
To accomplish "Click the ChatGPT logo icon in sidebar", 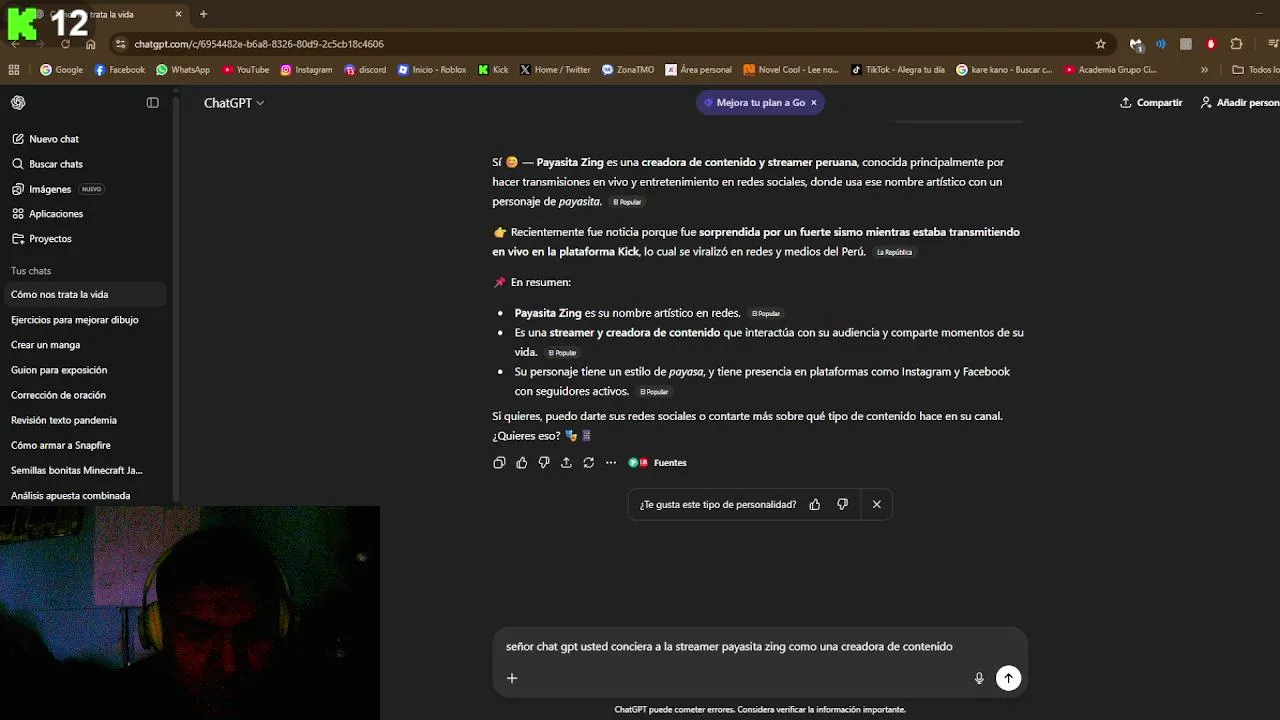I will click(x=18, y=102).
